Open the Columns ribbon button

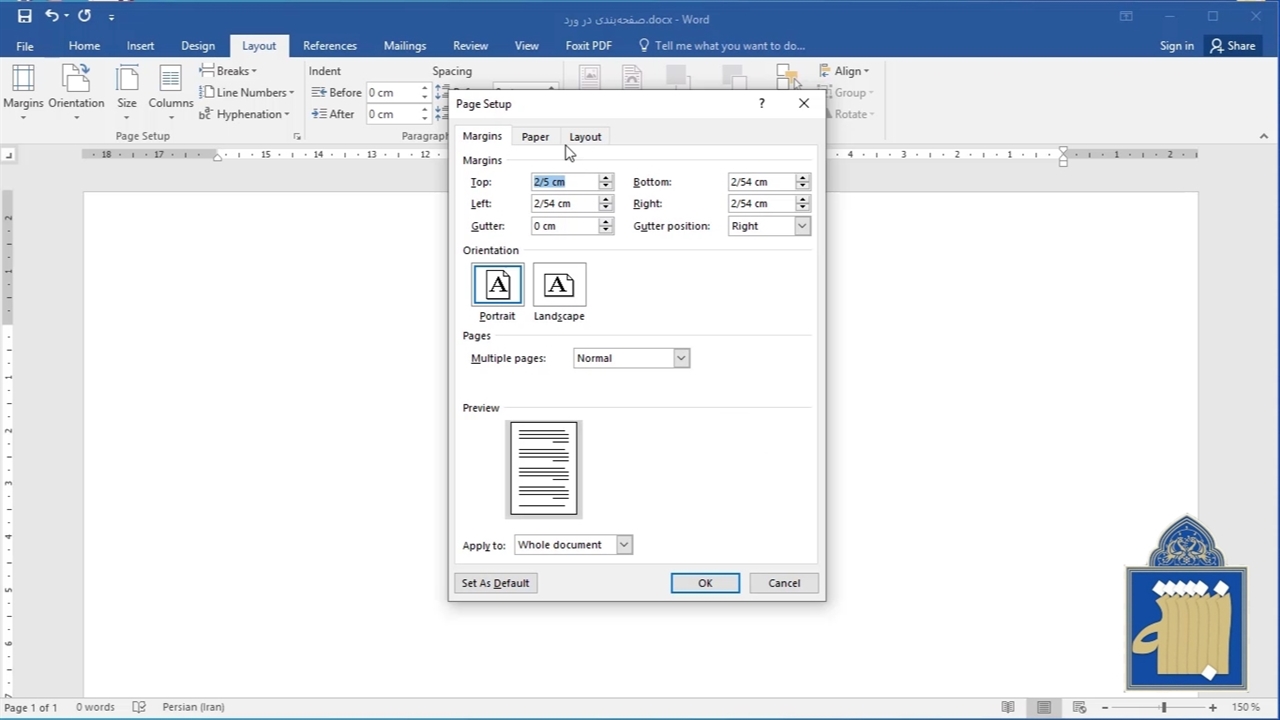point(170,90)
